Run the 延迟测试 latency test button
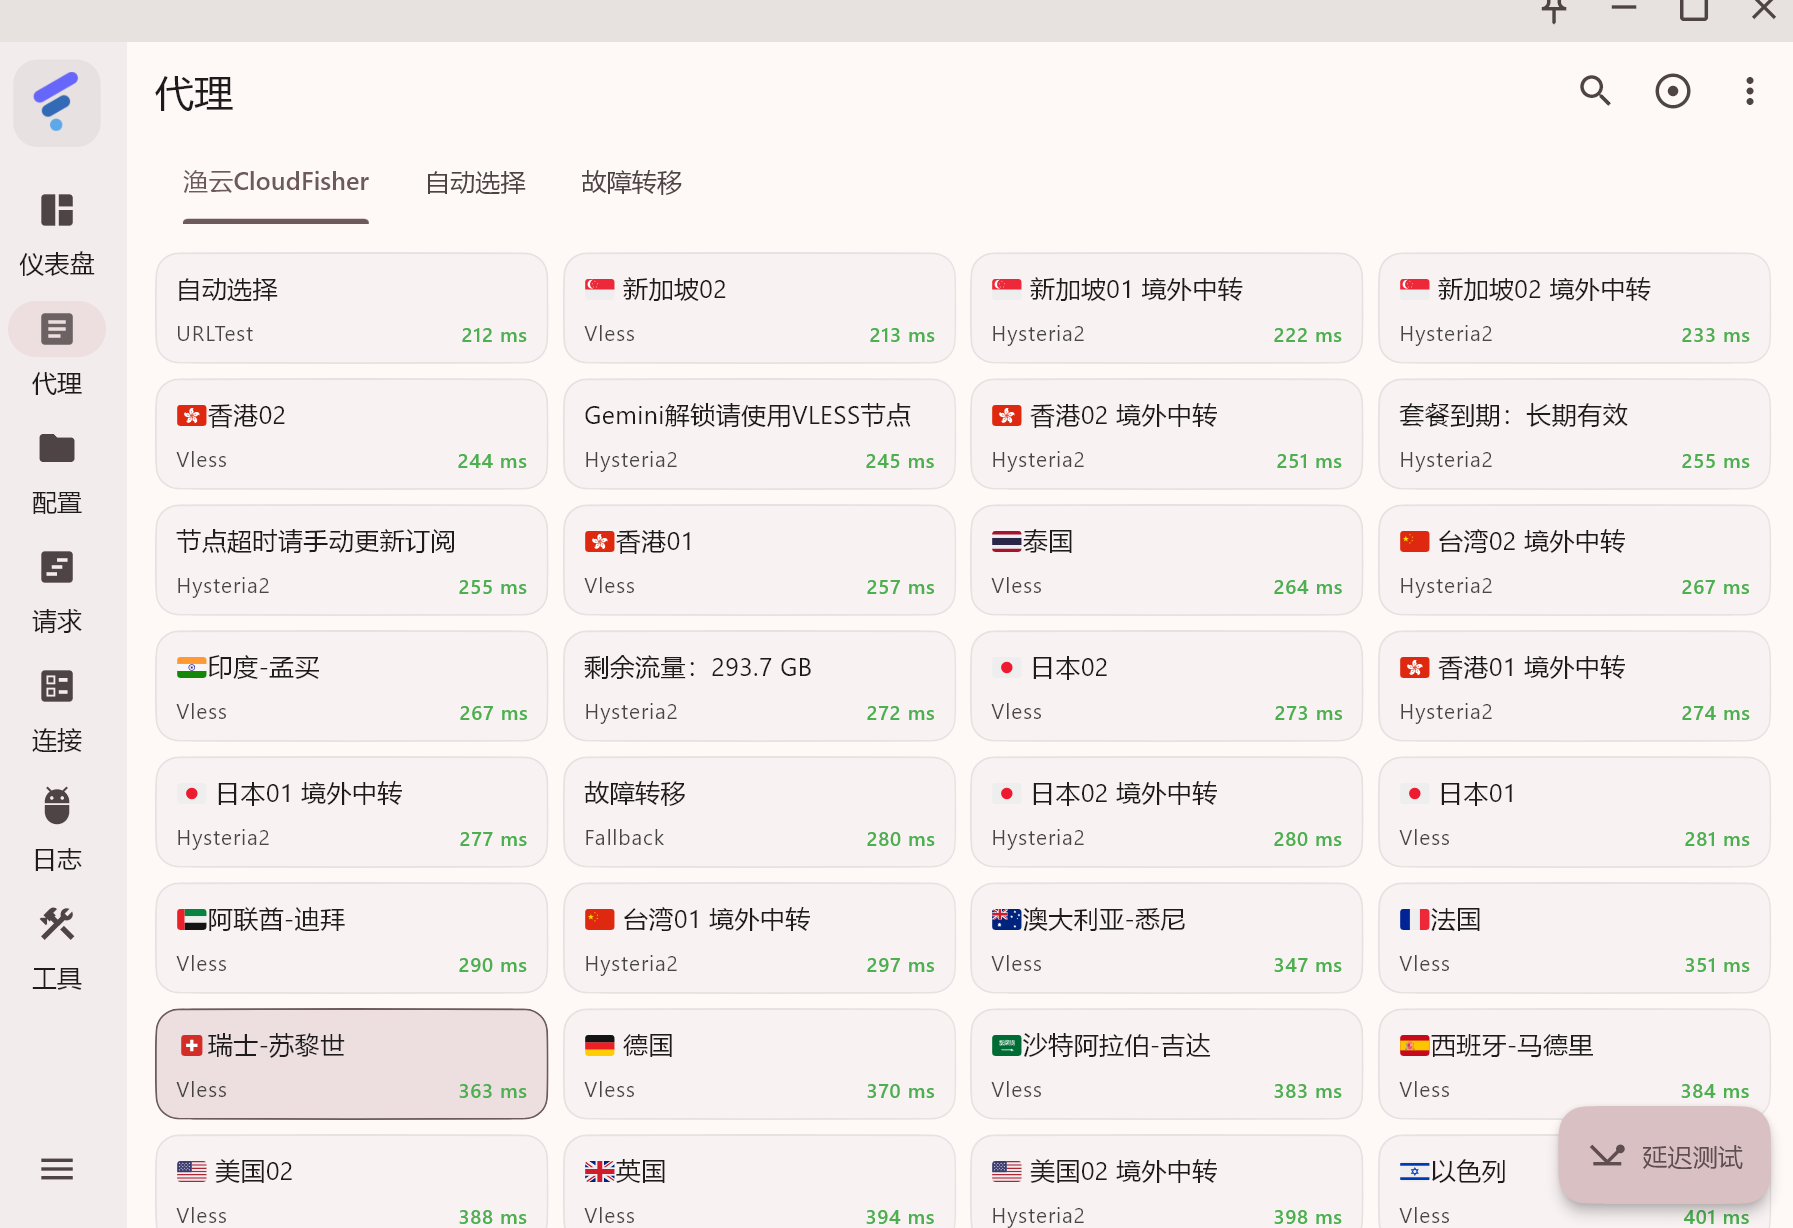This screenshot has height=1228, width=1793. (1665, 1157)
